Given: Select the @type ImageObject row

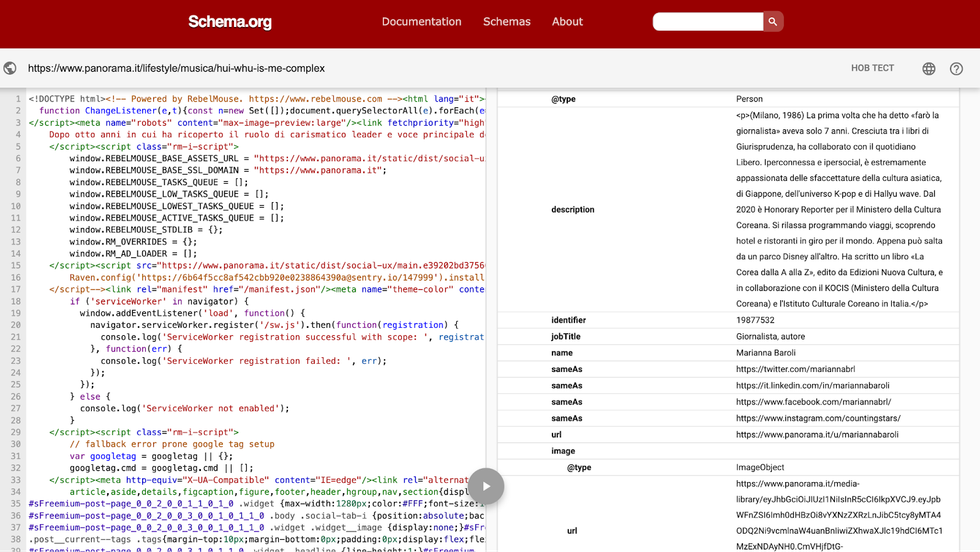Looking at the screenshot, I should (x=728, y=467).
